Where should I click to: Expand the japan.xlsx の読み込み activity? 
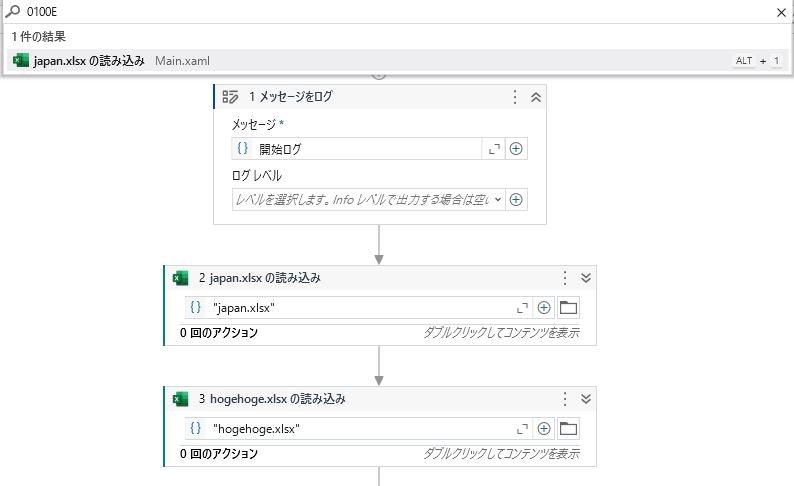[x=586, y=277]
